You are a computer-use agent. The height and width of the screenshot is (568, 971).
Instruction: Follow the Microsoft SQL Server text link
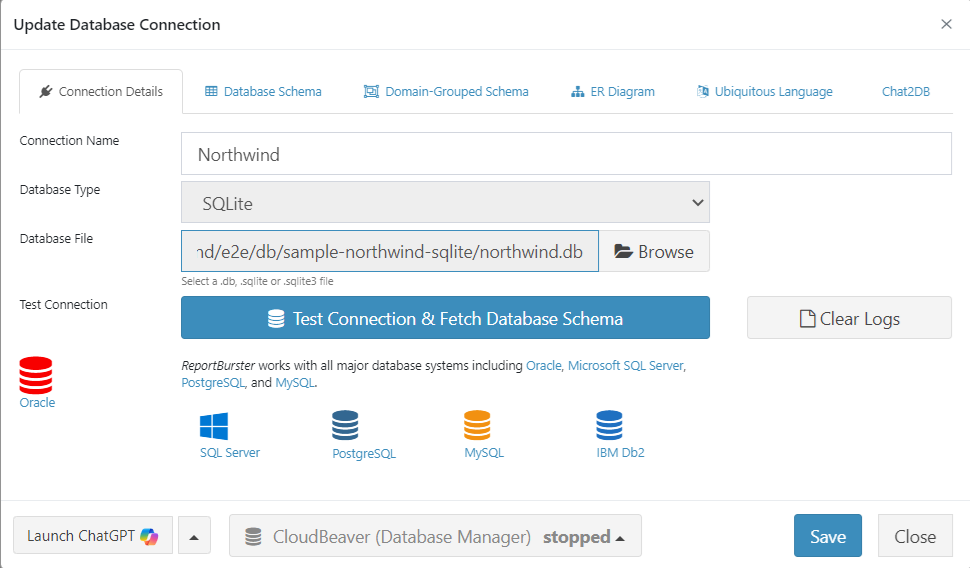pyautogui.click(x=626, y=366)
